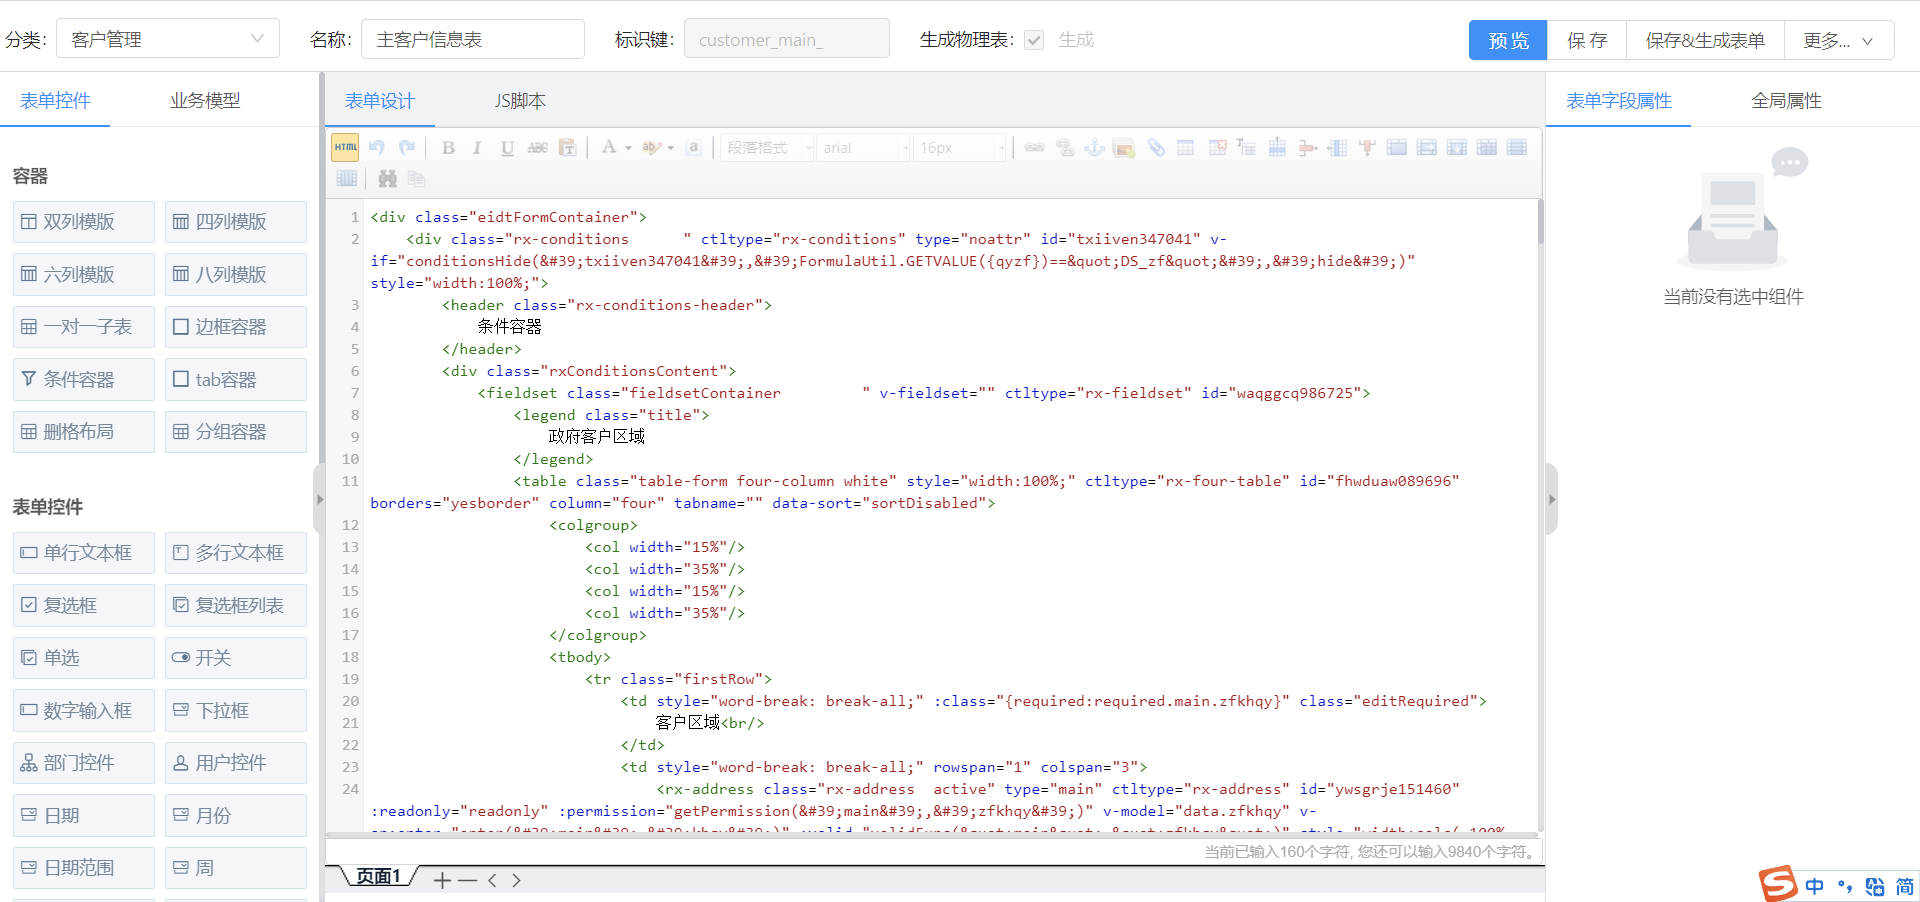Go to the next page with the right chevron
Screen dimensions: 1920x902
pos(516,880)
